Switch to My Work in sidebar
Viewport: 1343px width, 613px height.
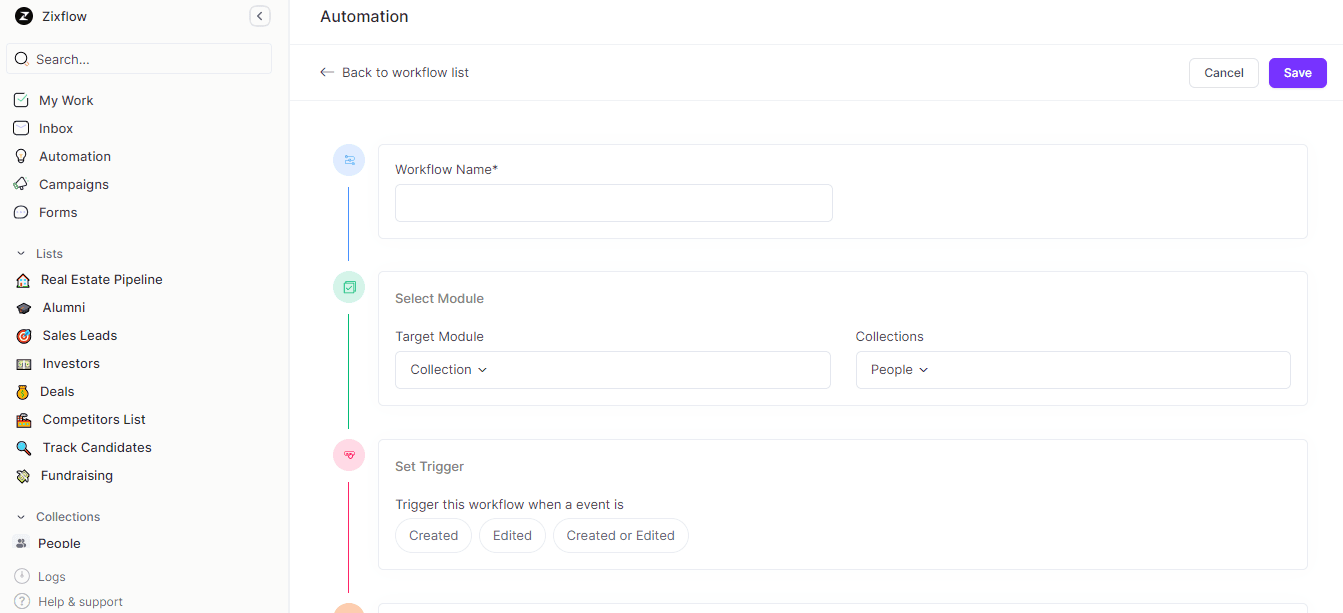point(64,100)
